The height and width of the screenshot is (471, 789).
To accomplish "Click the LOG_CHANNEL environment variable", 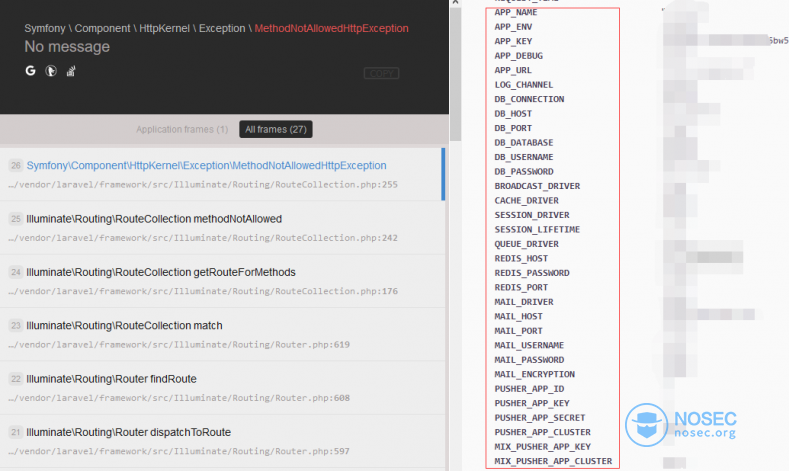I will click(x=523, y=85).
